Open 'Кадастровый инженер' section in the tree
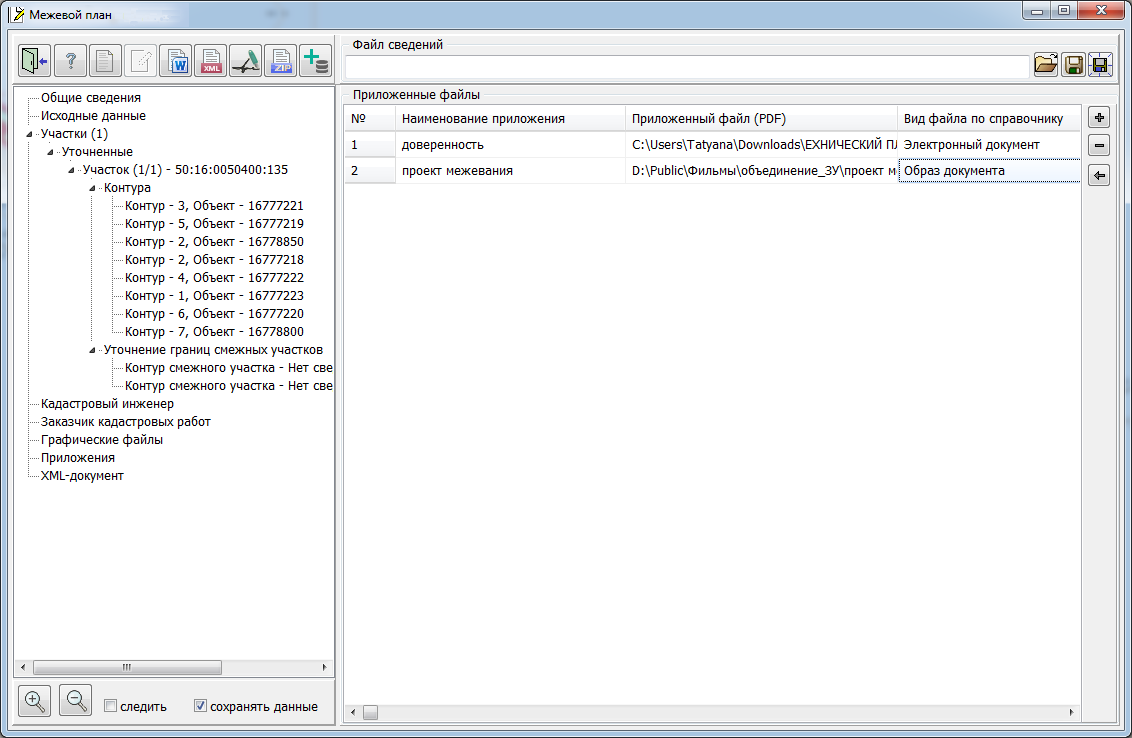Image resolution: width=1132 pixels, height=738 pixels. [107, 404]
